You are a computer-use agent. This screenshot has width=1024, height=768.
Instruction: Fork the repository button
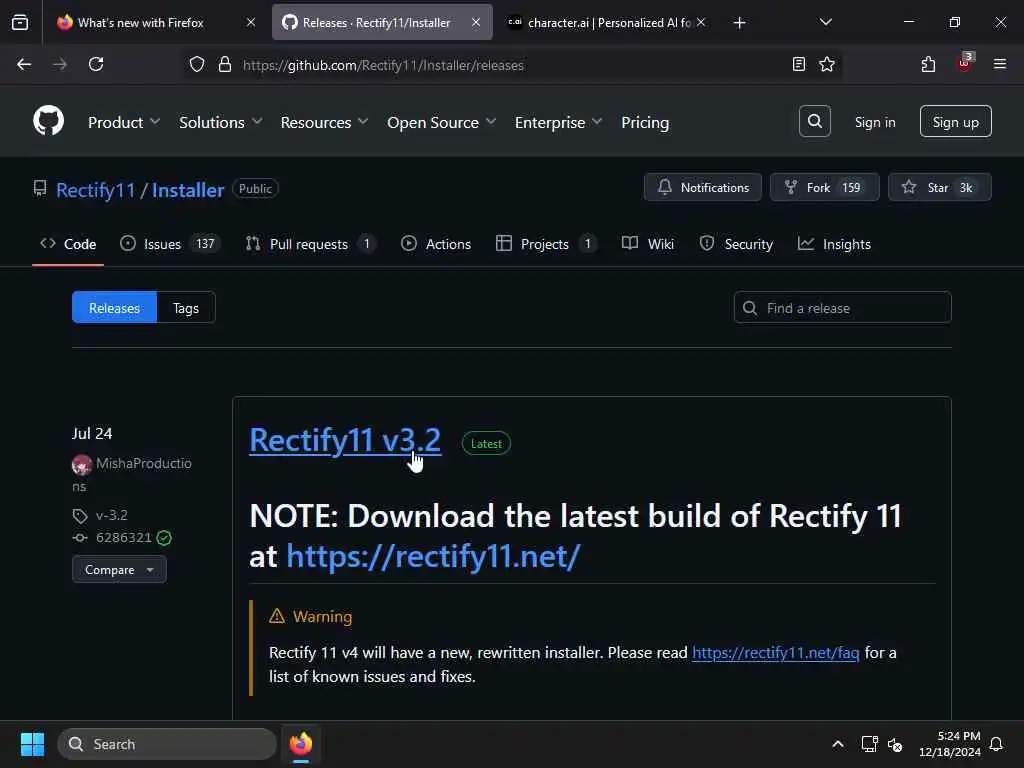pyautogui.click(x=824, y=187)
